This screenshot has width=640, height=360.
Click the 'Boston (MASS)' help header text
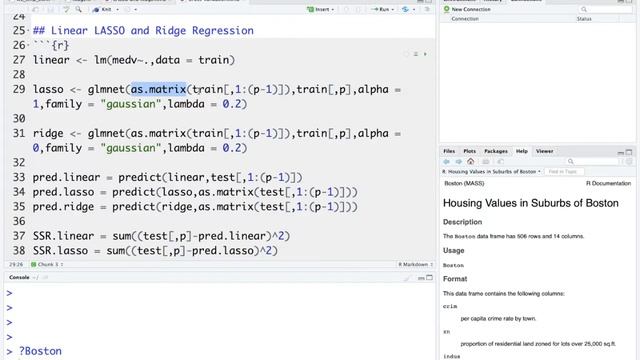(464, 183)
